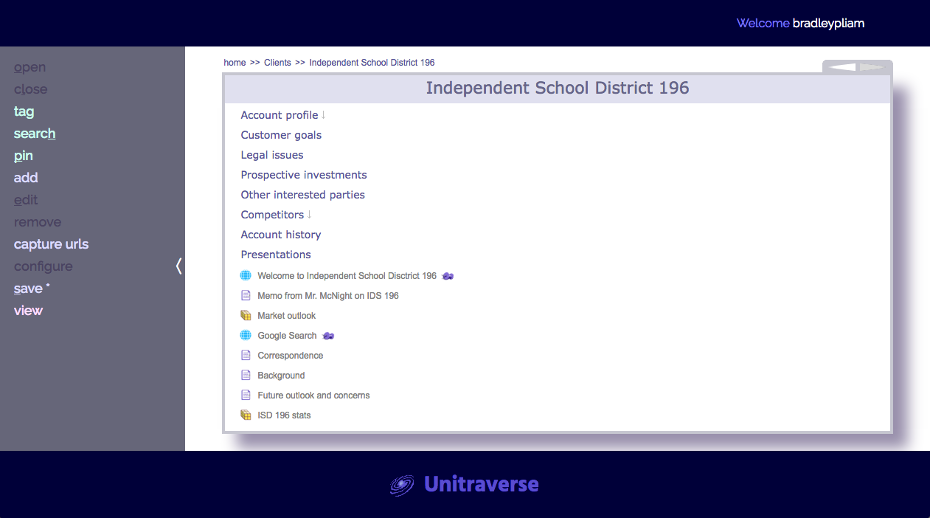
Task: Open the Legal issues section
Action: (272, 155)
